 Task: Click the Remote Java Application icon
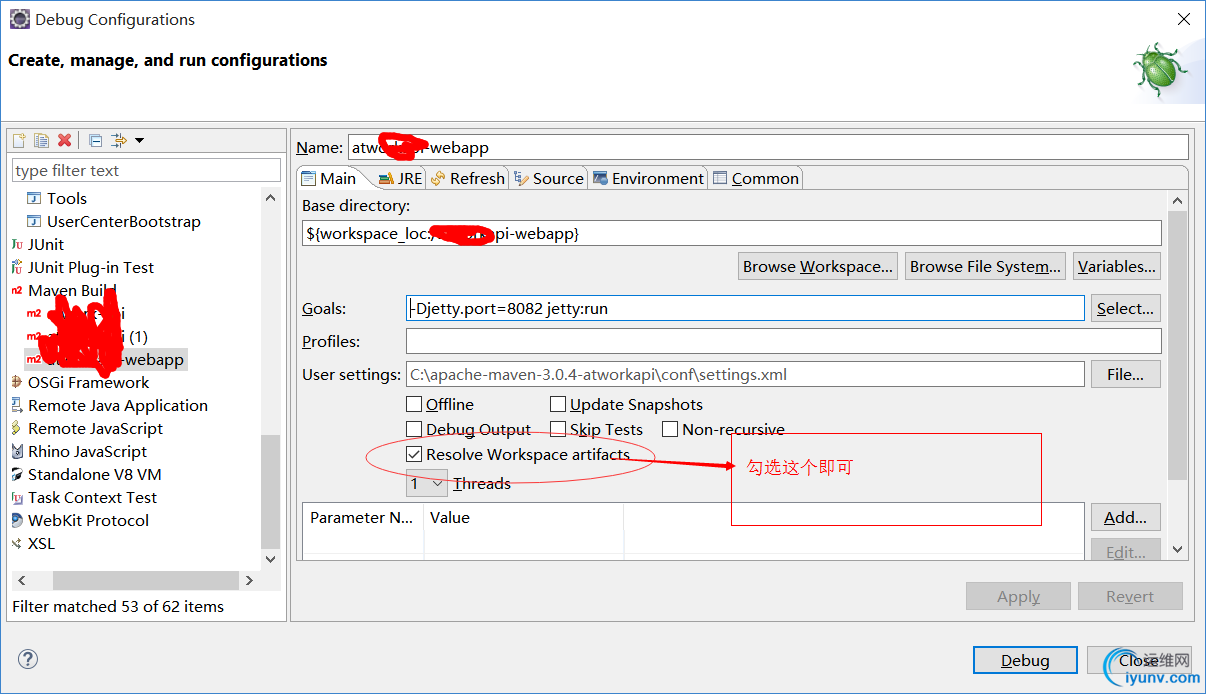click(17, 405)
